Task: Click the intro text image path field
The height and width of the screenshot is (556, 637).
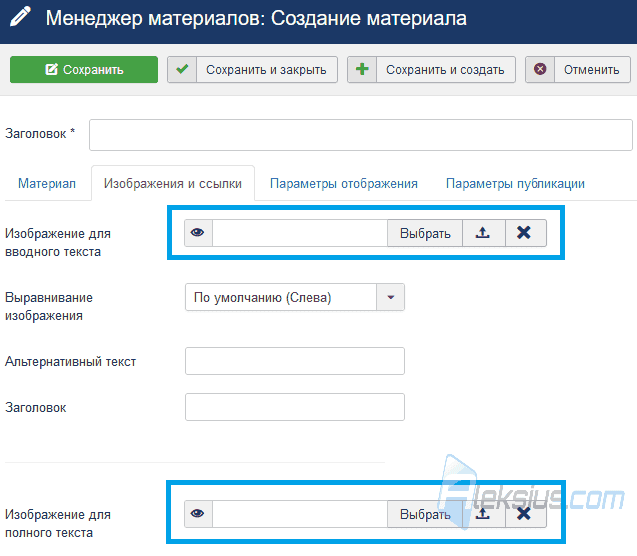Action: [x=300, y=233]
